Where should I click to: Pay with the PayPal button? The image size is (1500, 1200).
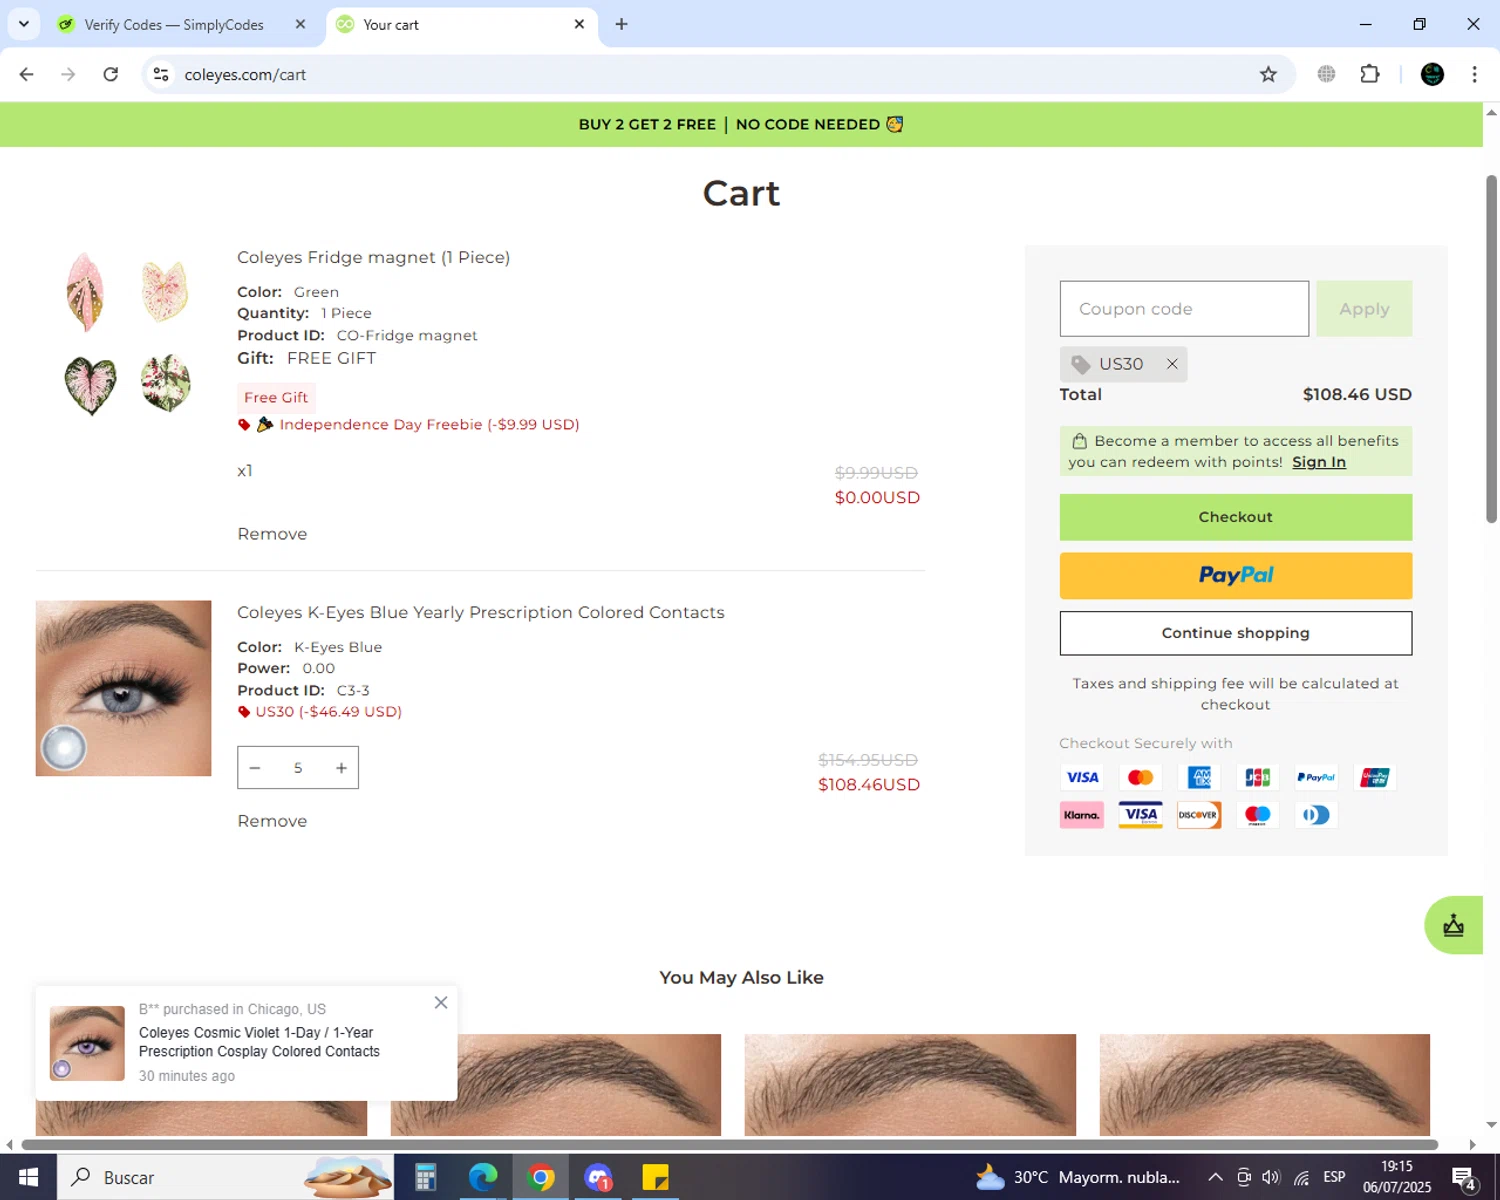1236,576
